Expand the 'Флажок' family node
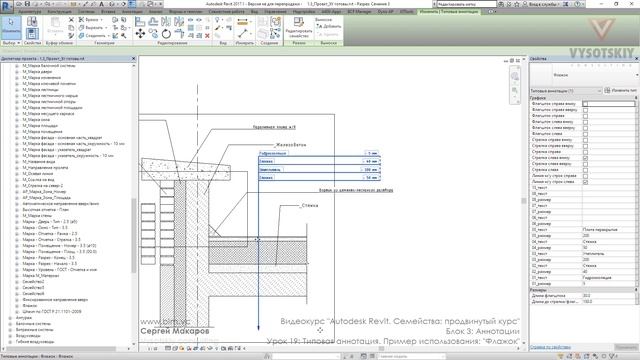Screen dimensions: 640x360 click(17, 306)
